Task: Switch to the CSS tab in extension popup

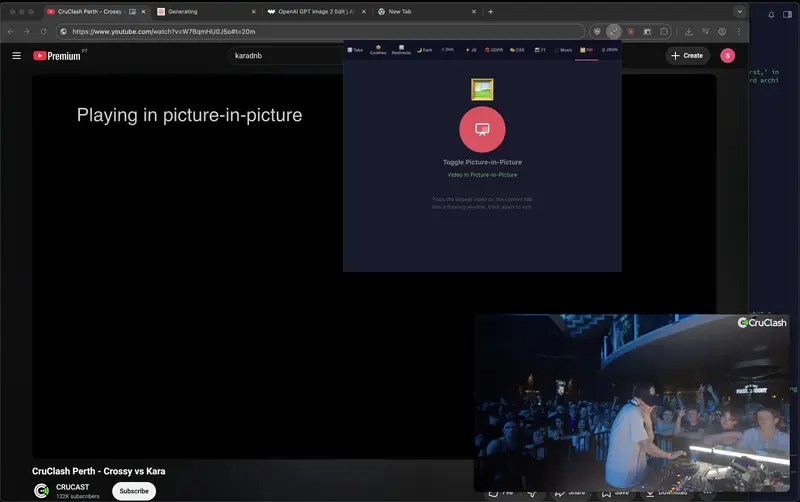Action: click(517, 50)
